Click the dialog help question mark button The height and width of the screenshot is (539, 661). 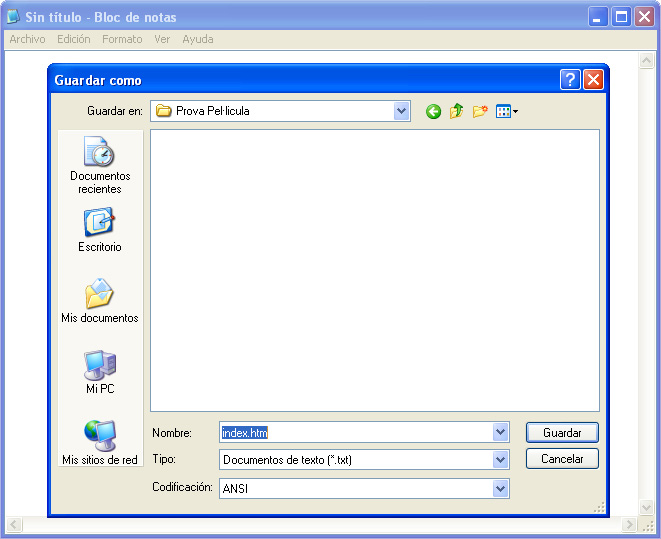point(570,80)
